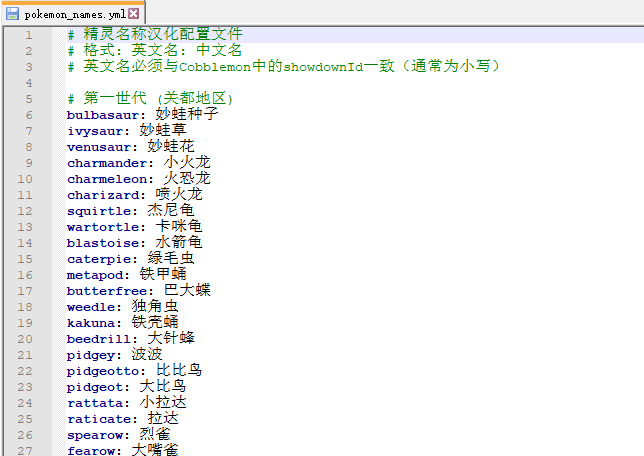Image resolution: width=644 pixels, height=456 pixels.
Task: Click the key 'caterpie'
Action: [x=98, y=260]
